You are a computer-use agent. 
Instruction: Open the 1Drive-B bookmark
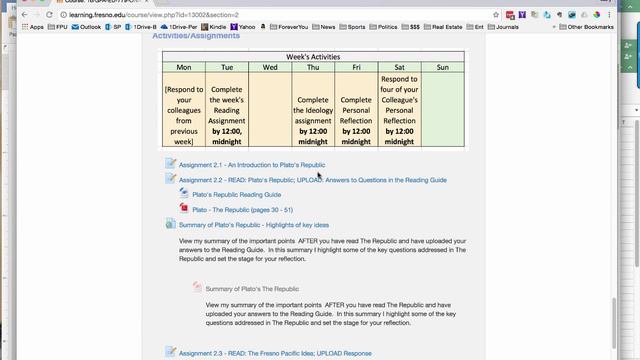click(x=141, y=27)
